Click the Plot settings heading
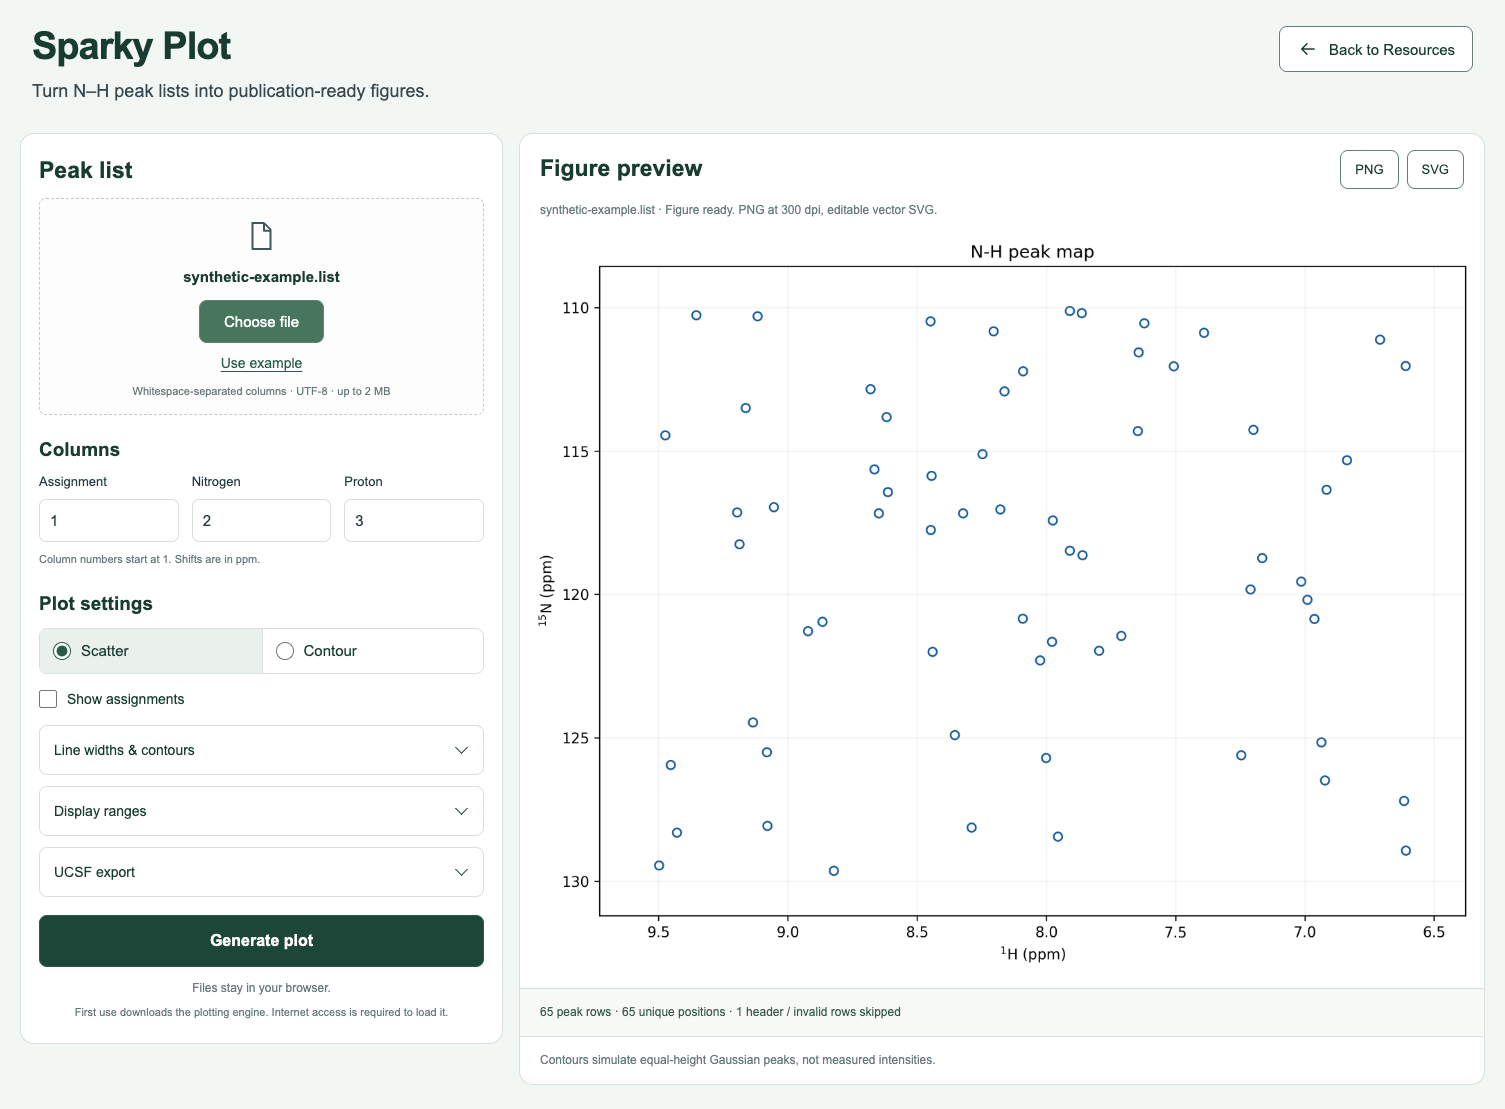The width and height of the screenshot is (1505, 1109). tap(96, 604)
